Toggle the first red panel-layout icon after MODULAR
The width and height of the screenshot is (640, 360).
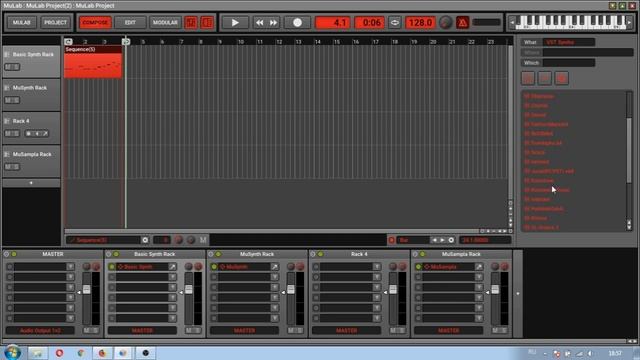pyautogui.click(x=191, y=22)
